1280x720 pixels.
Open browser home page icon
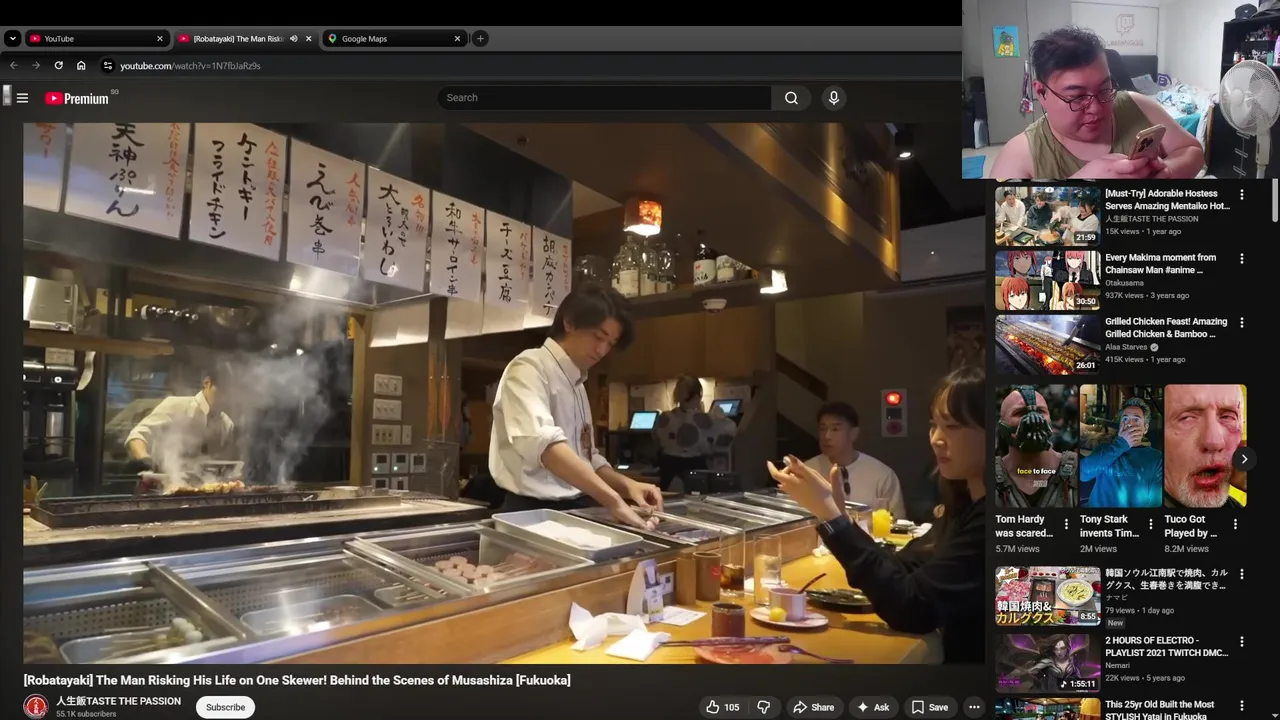tap(81, 65)
